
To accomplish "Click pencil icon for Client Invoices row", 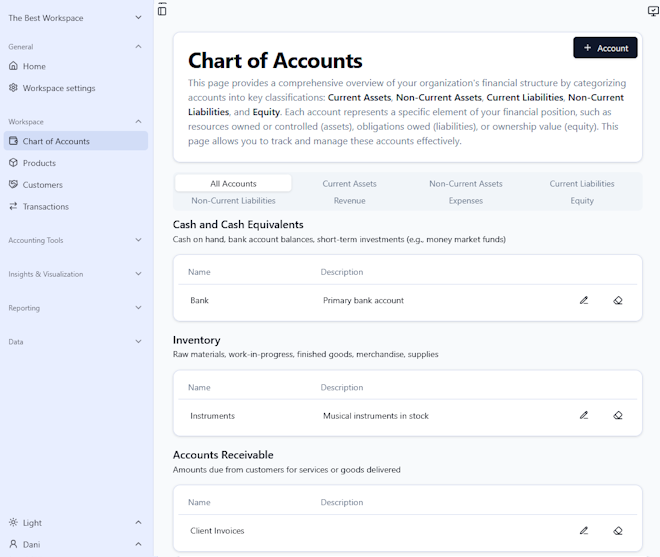I will (584, 531).
